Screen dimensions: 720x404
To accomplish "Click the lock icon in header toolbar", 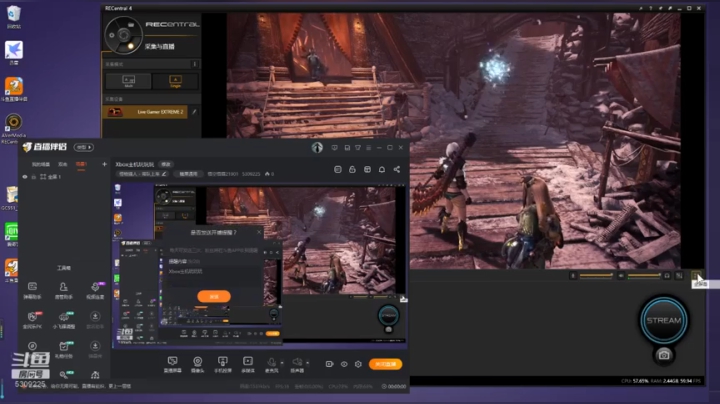I will (352, 169).
